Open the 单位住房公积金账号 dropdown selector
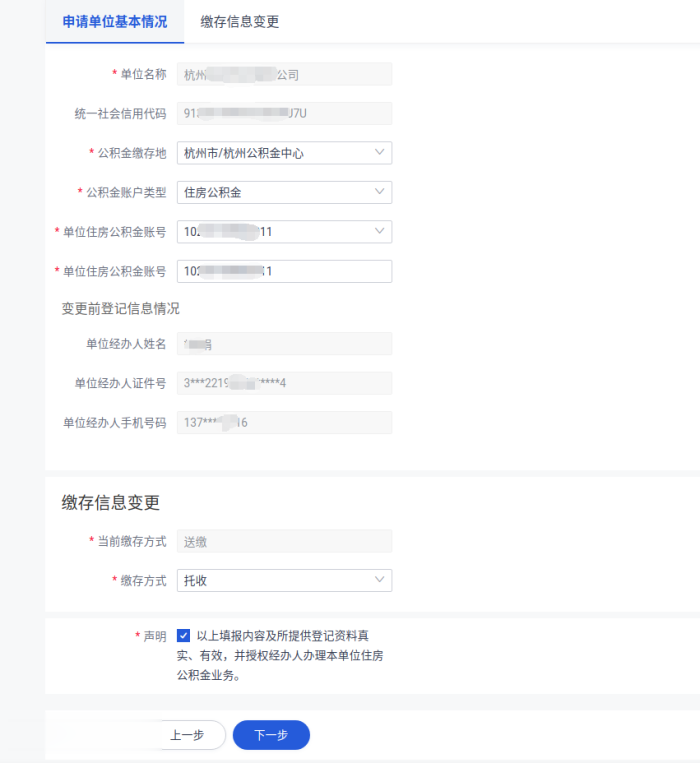The image size is (700, 763). (x=284, y=232)
